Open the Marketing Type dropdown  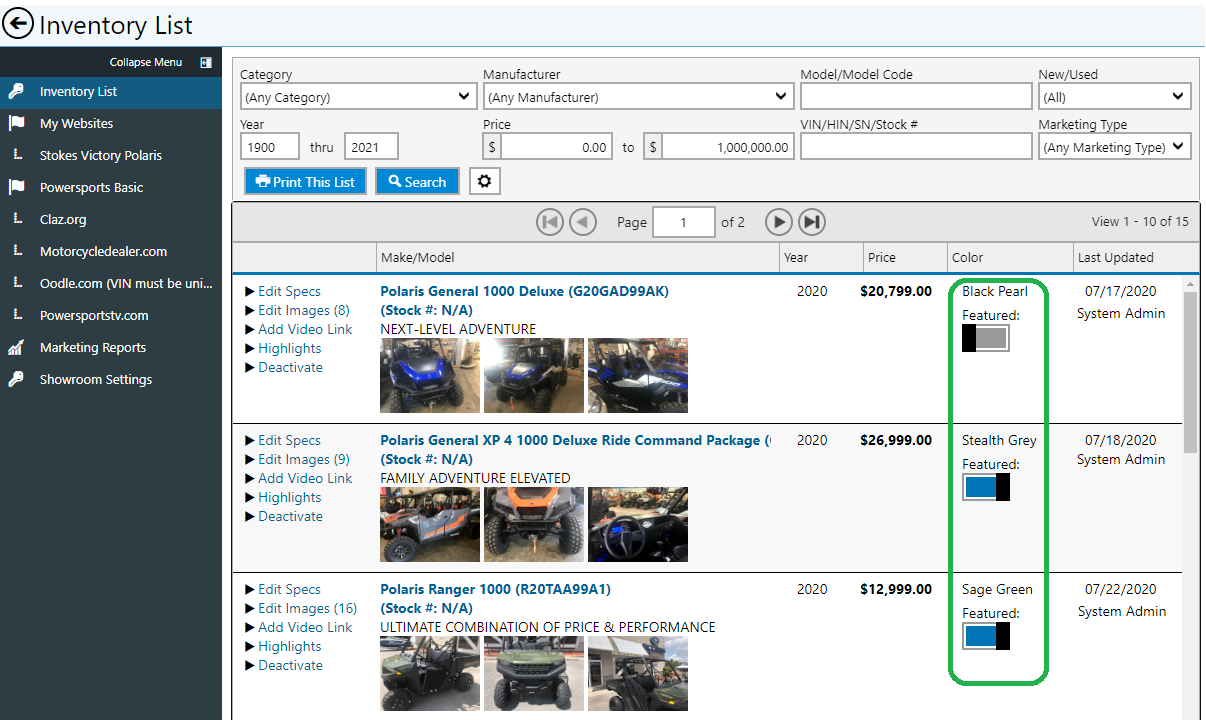coord(1114,147)
